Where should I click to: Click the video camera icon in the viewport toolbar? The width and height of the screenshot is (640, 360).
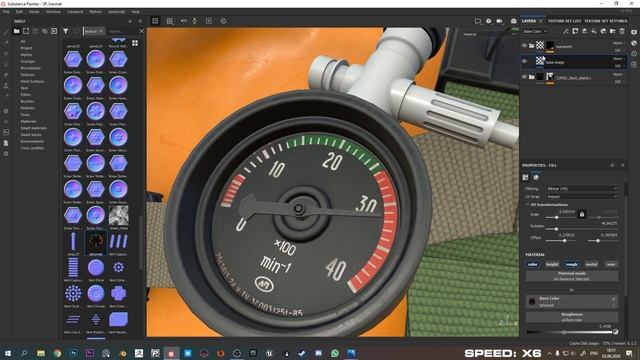click(x=499, y=21)
